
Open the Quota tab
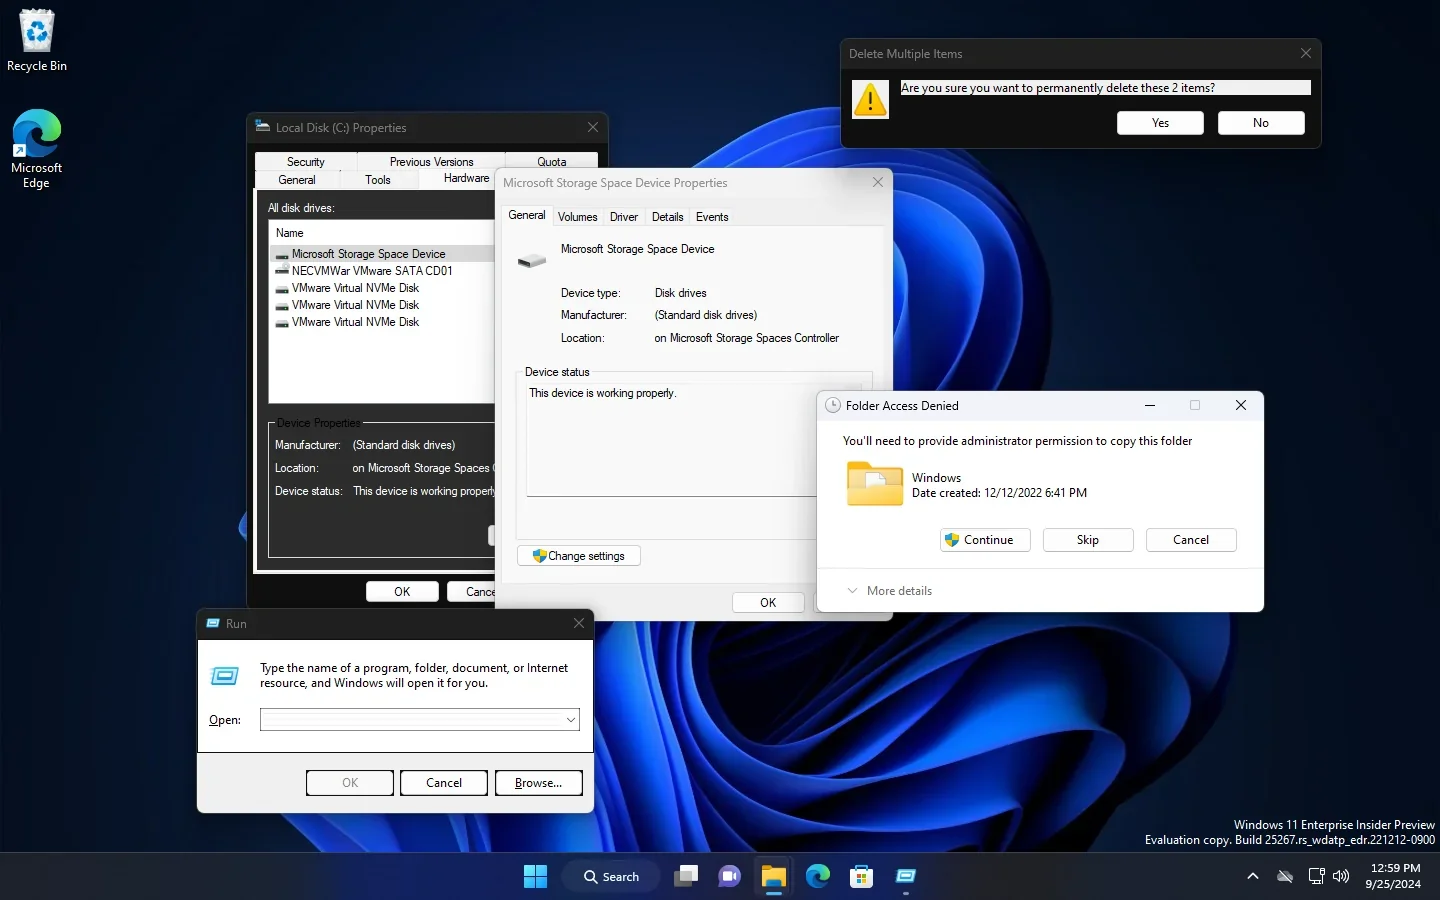point(552,162)
